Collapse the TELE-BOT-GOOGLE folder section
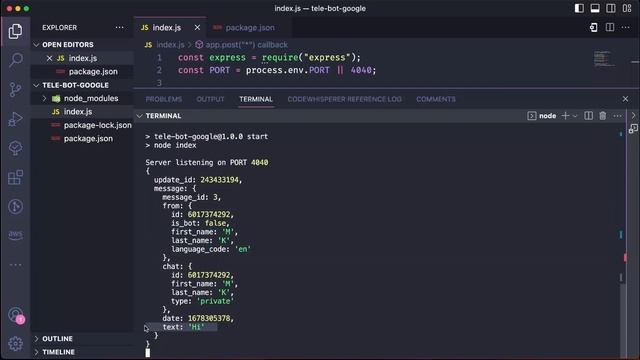The width and height of the screenshot is (640, 360). point(76,85)
